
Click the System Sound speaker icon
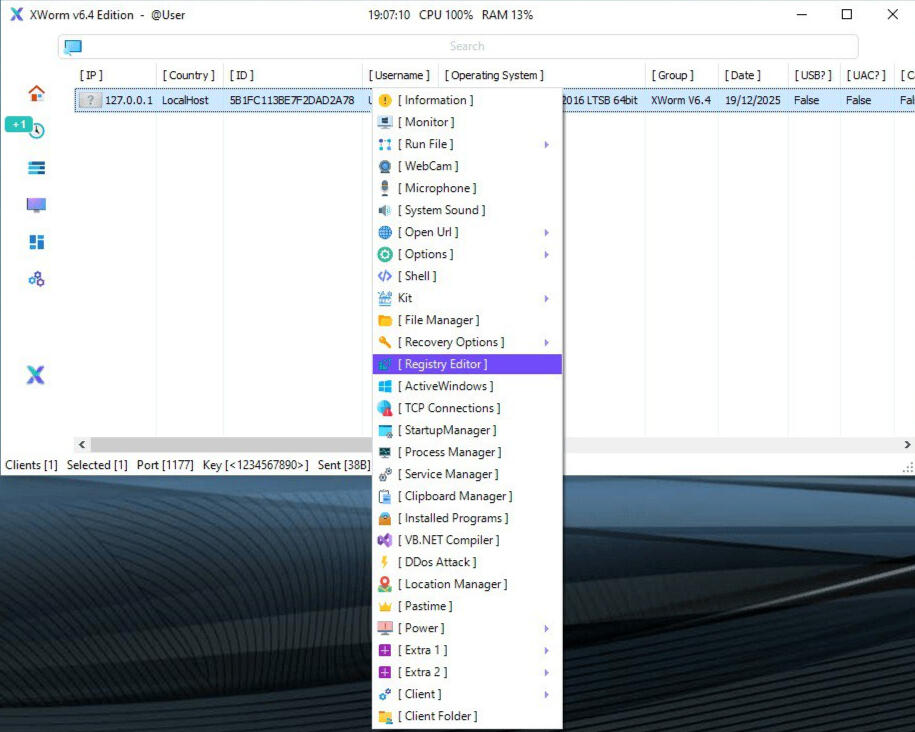click(385, 210)
